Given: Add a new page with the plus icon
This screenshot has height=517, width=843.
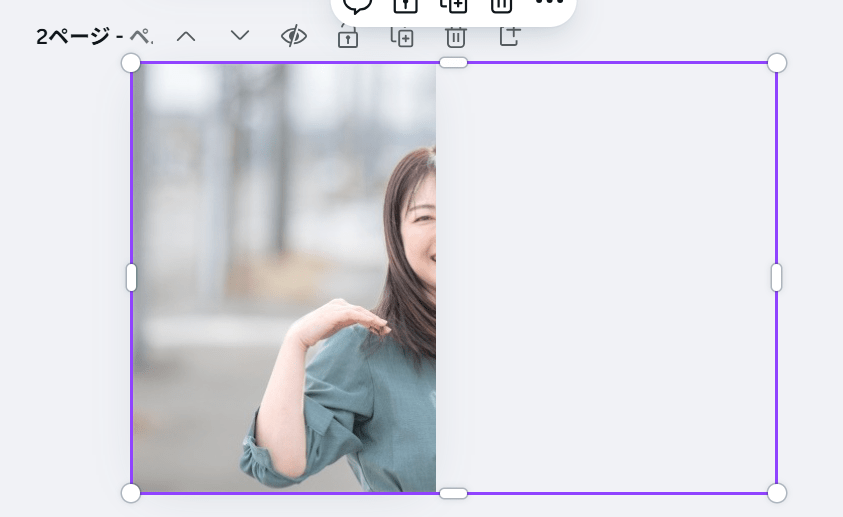Looking at the screenshot, I should pyautogui.click(x=509, y=37).
